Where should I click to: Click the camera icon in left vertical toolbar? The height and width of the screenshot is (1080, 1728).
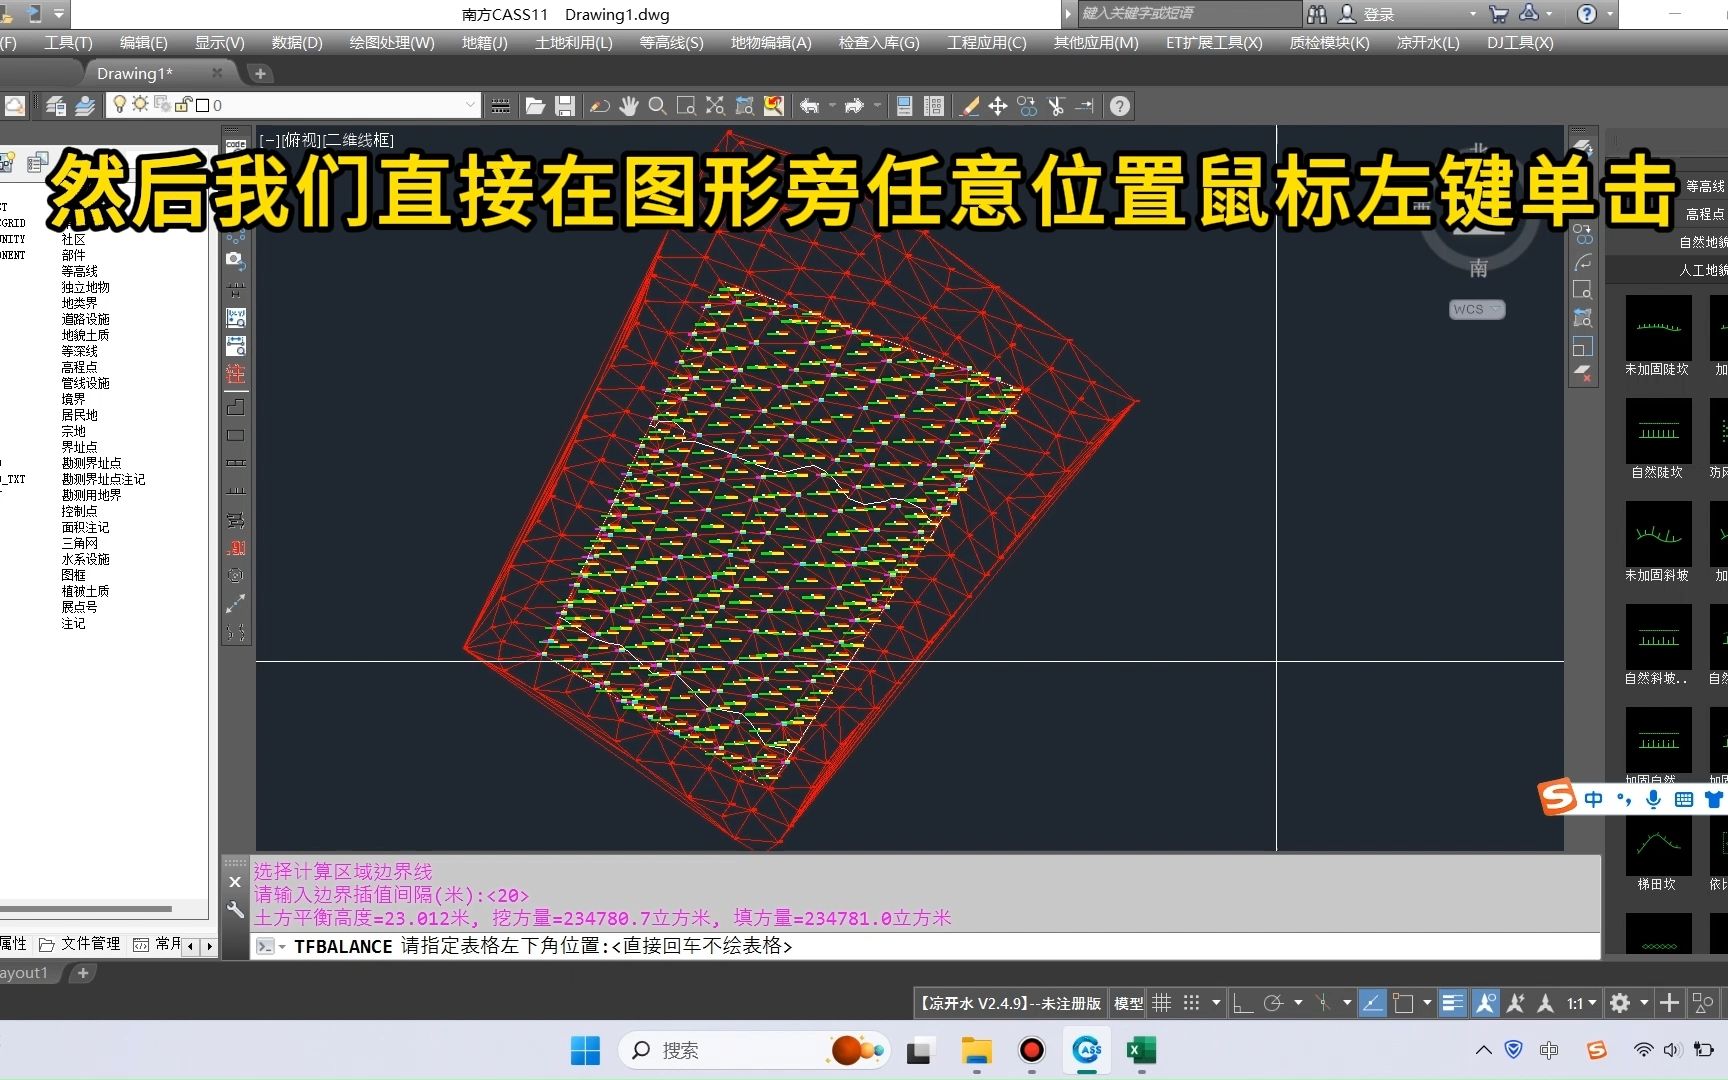coord(235,259)
